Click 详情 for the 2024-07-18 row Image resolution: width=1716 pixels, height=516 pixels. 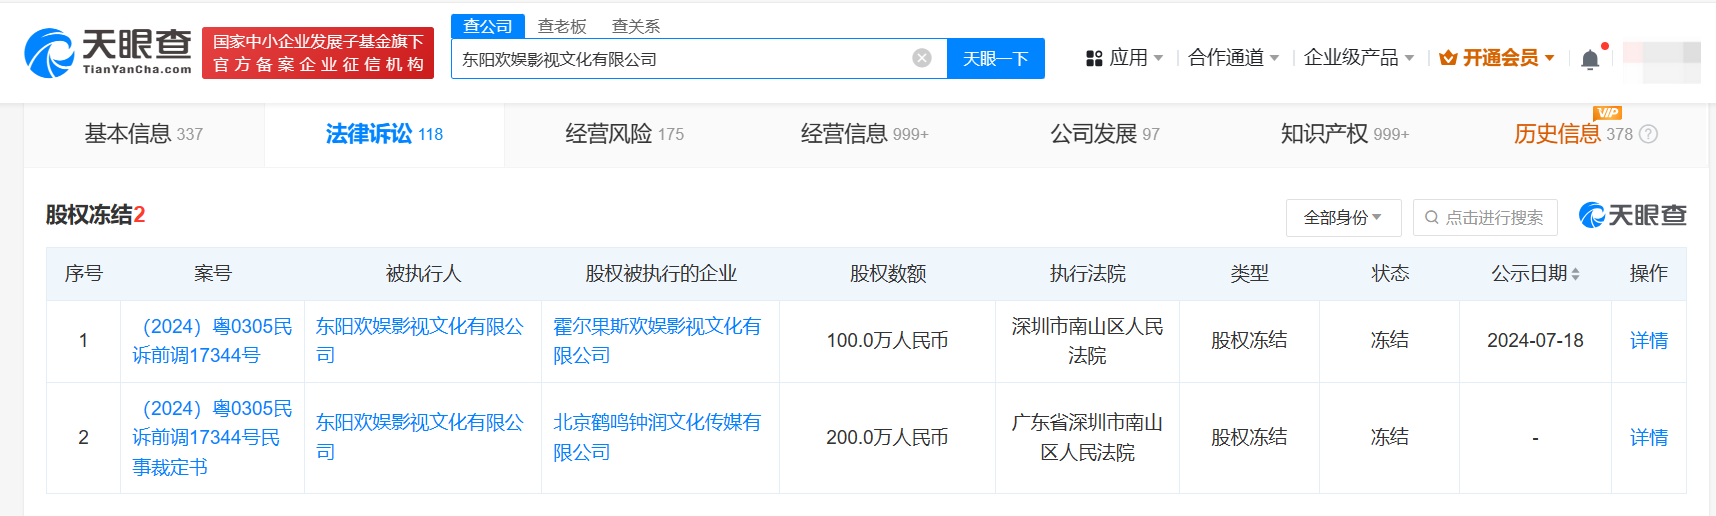click(x=1649, y=341)
